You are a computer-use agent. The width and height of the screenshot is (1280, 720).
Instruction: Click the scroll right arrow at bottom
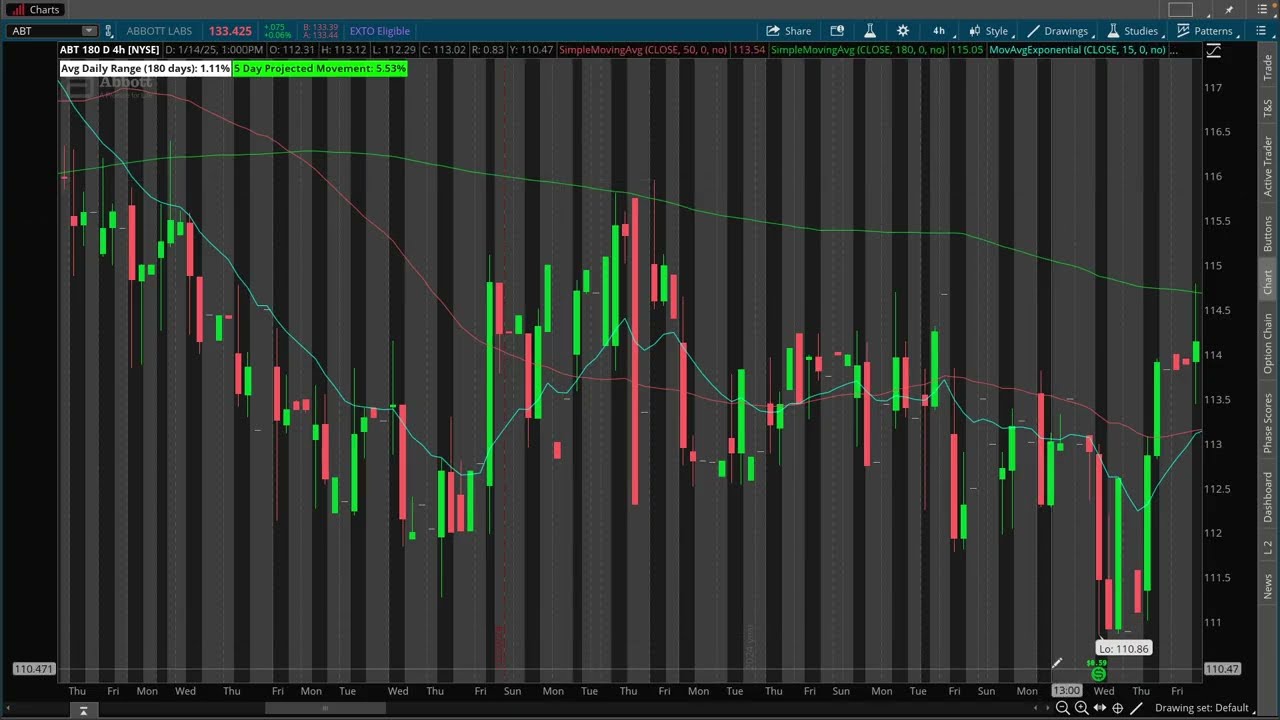pos(1047,708)
